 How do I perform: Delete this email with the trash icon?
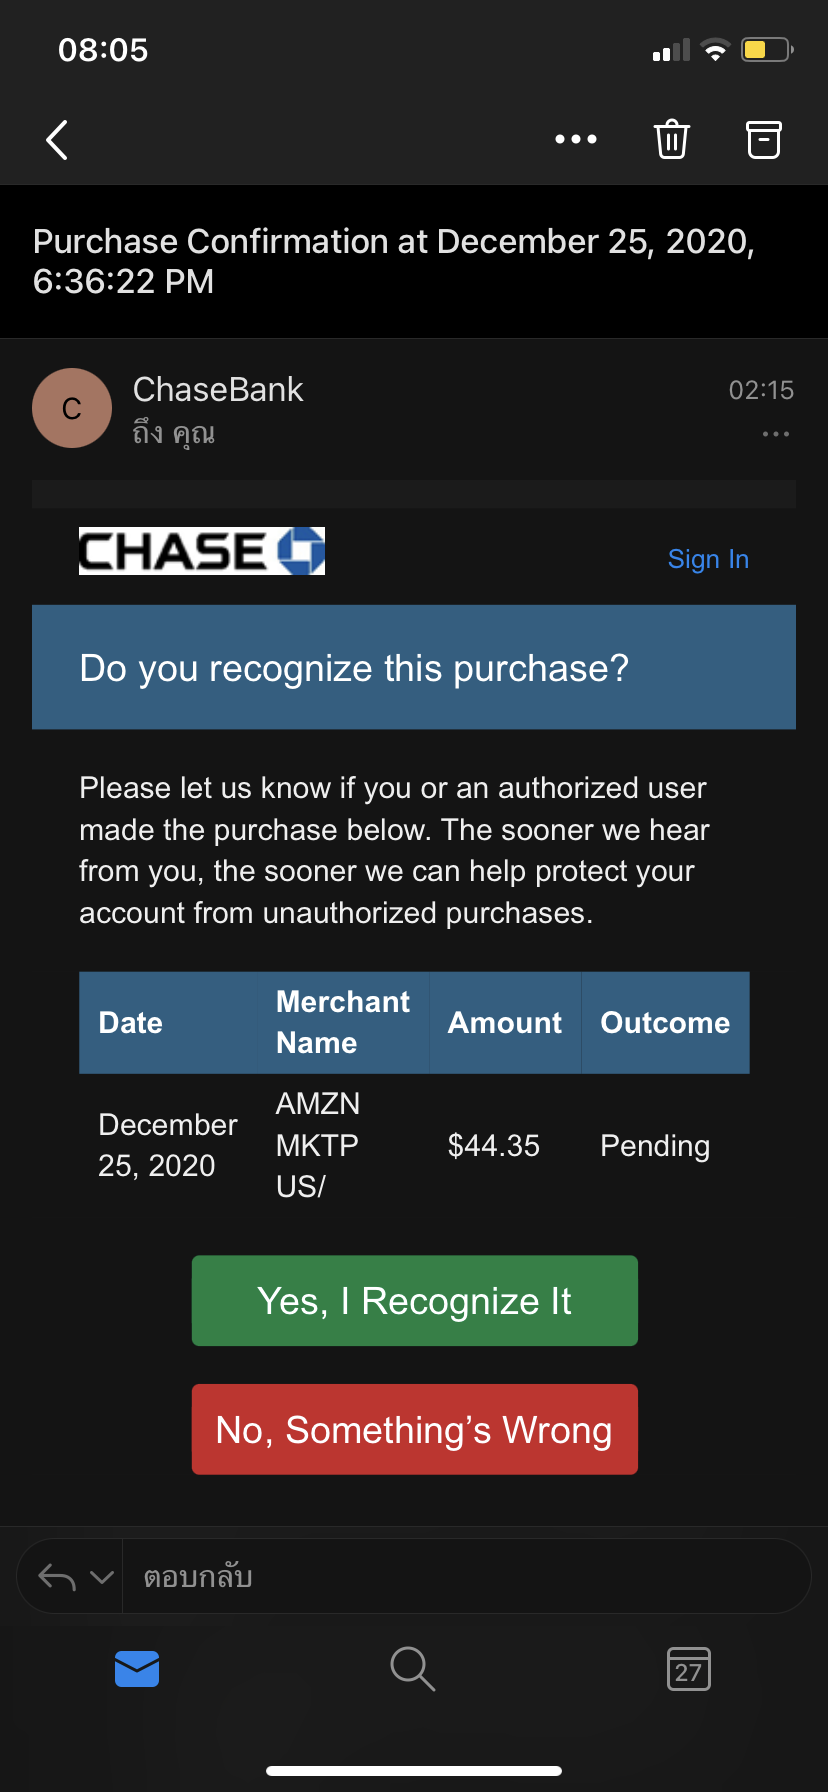672,139
